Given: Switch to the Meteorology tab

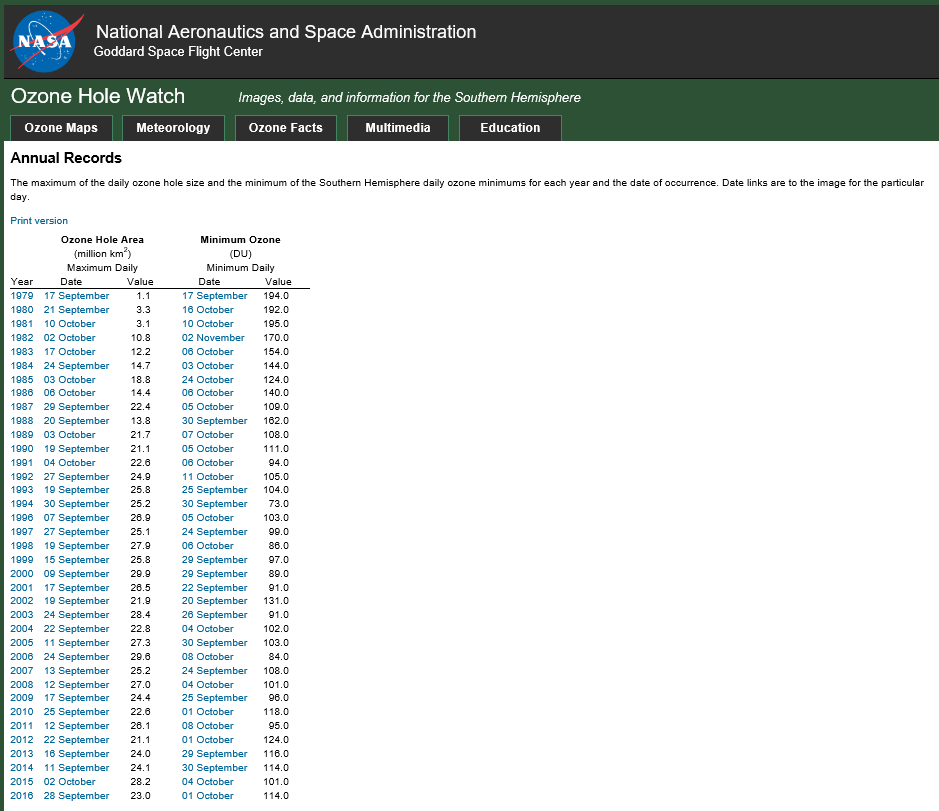Looking at the screenshot, I should tap(173, 128).
